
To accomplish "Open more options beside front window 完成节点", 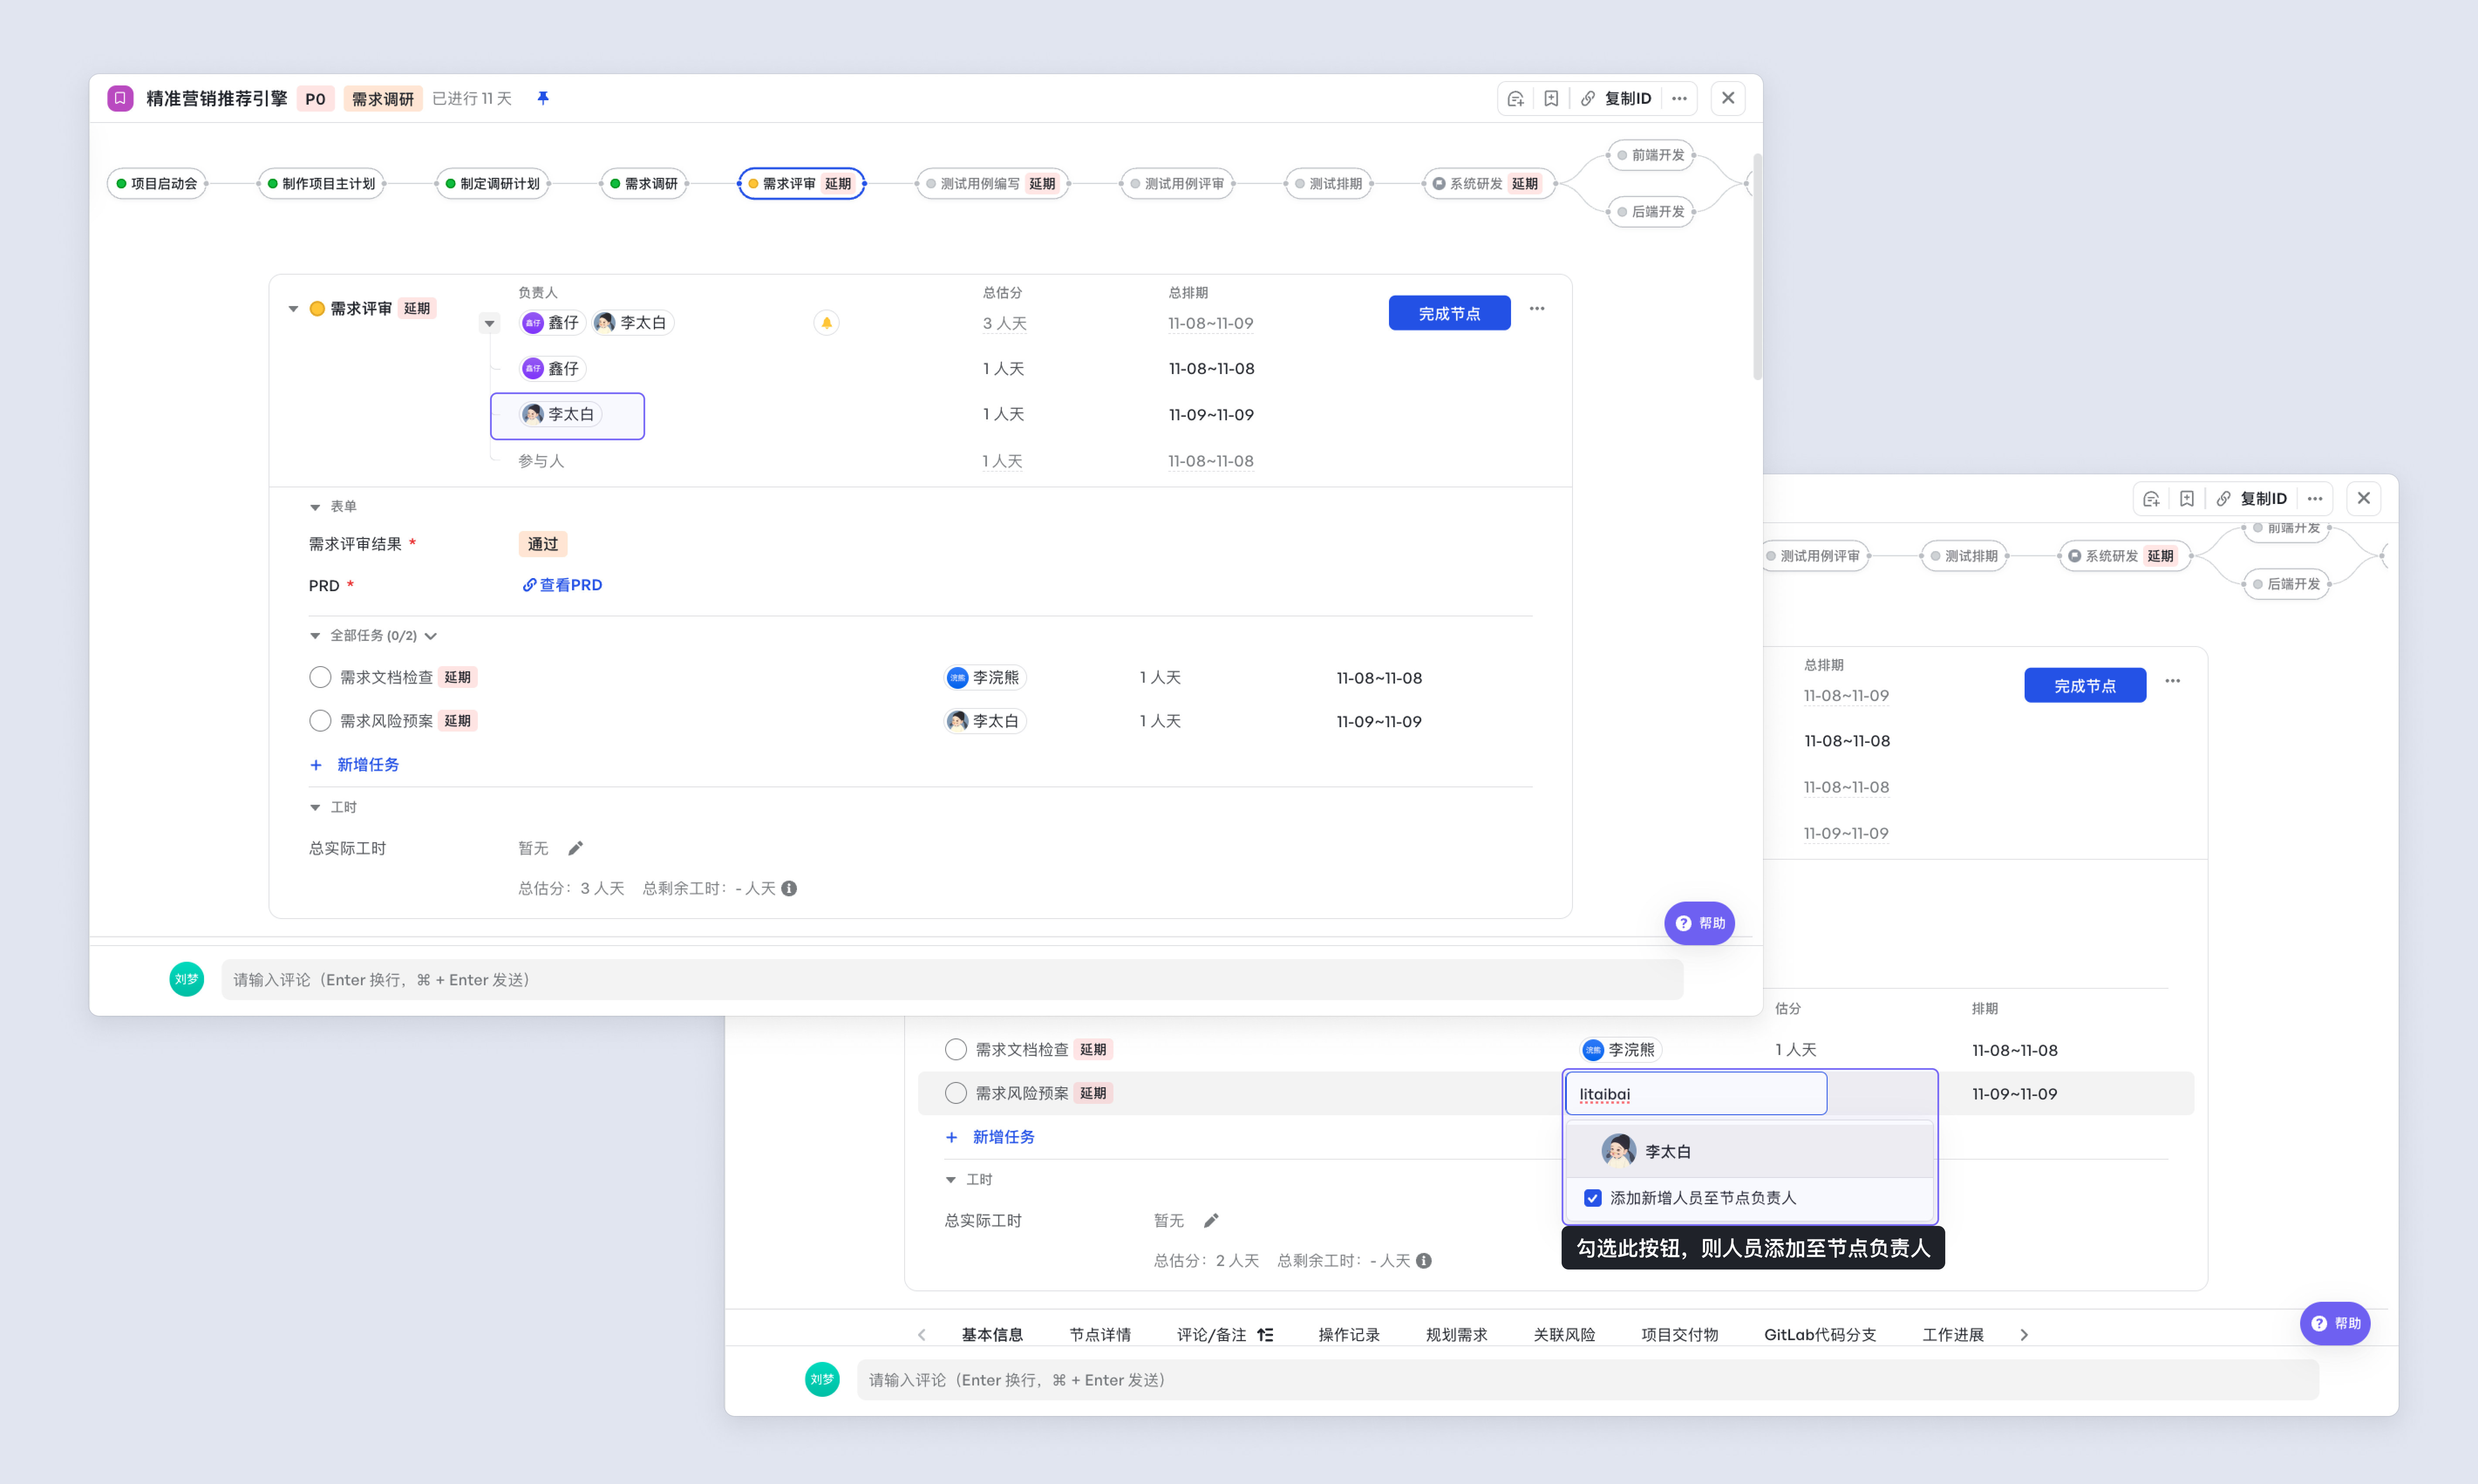I will tap(1537, 309).
